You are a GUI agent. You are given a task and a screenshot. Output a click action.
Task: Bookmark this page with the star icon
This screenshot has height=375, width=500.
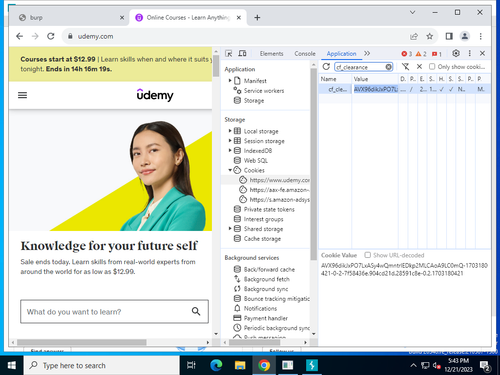430,36
